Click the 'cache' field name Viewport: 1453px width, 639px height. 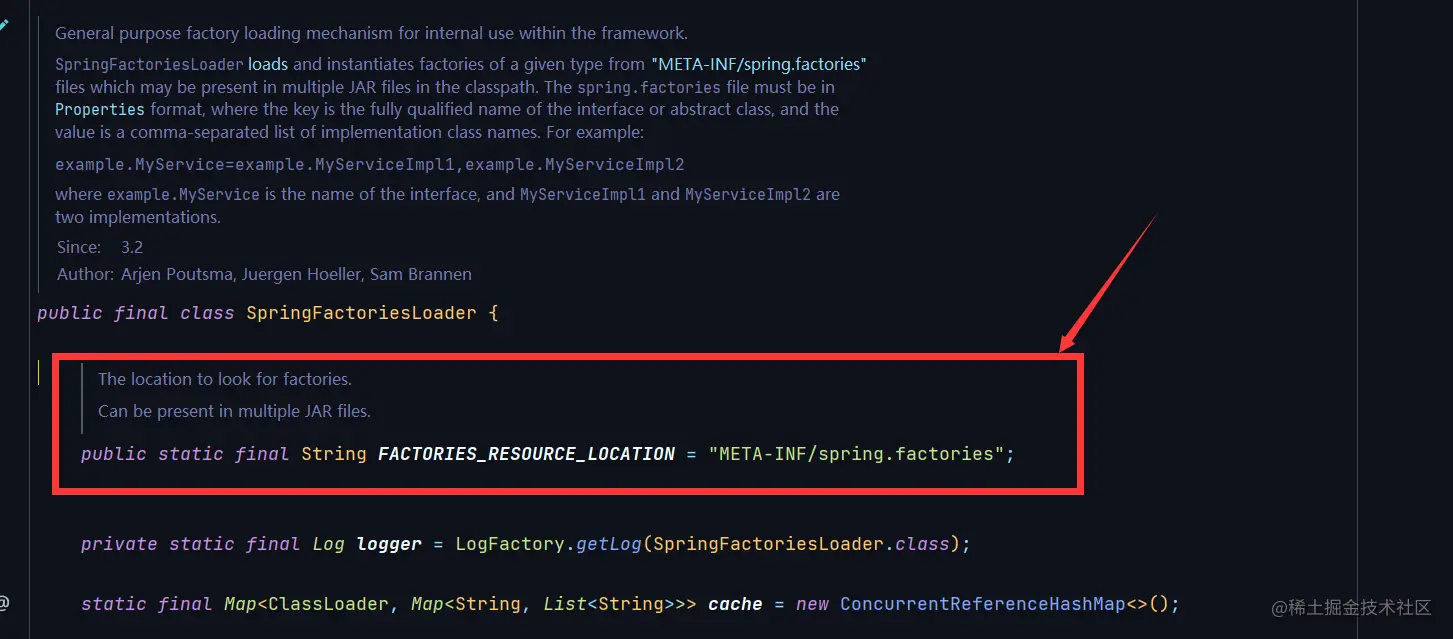coord(735,604)
